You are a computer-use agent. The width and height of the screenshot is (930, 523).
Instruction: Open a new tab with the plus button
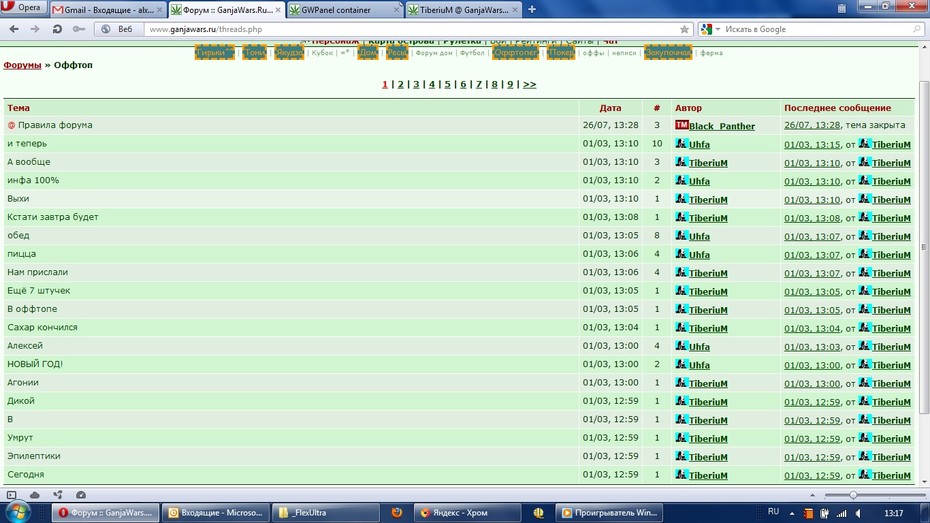pyautogui.click(x=531, y=9)
